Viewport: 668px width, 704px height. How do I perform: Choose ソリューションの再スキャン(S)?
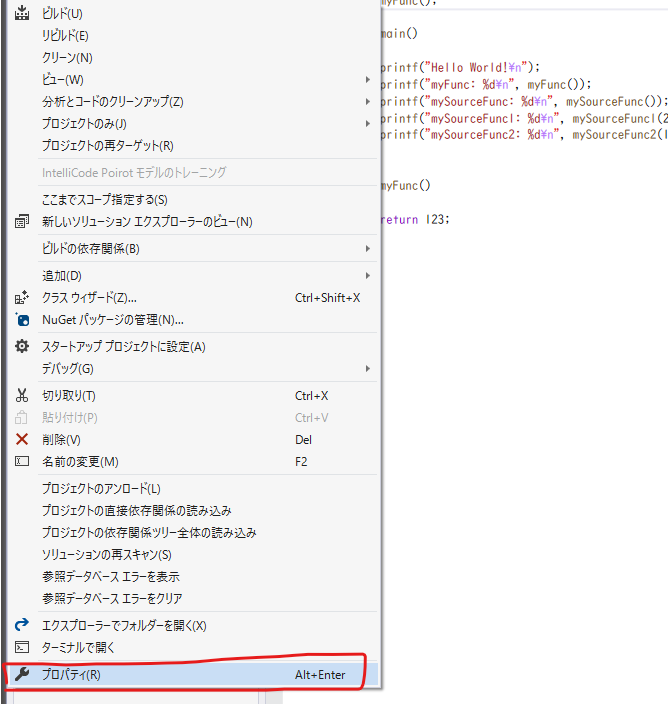point(107,554)
